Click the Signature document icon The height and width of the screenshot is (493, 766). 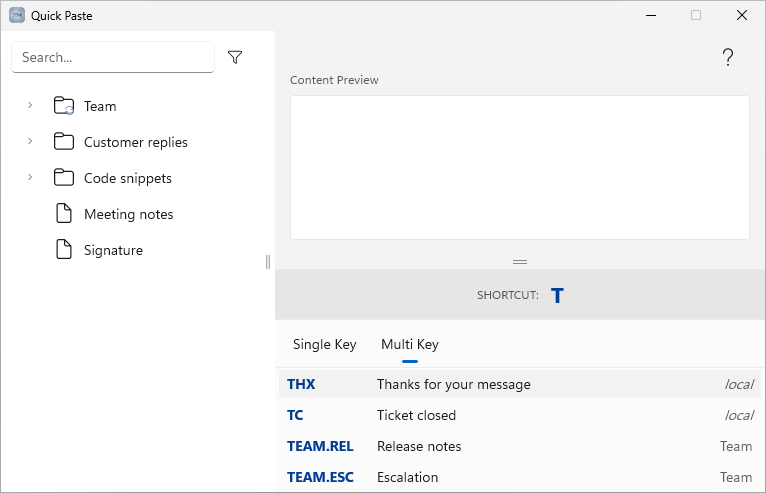[x=64, y=249]
